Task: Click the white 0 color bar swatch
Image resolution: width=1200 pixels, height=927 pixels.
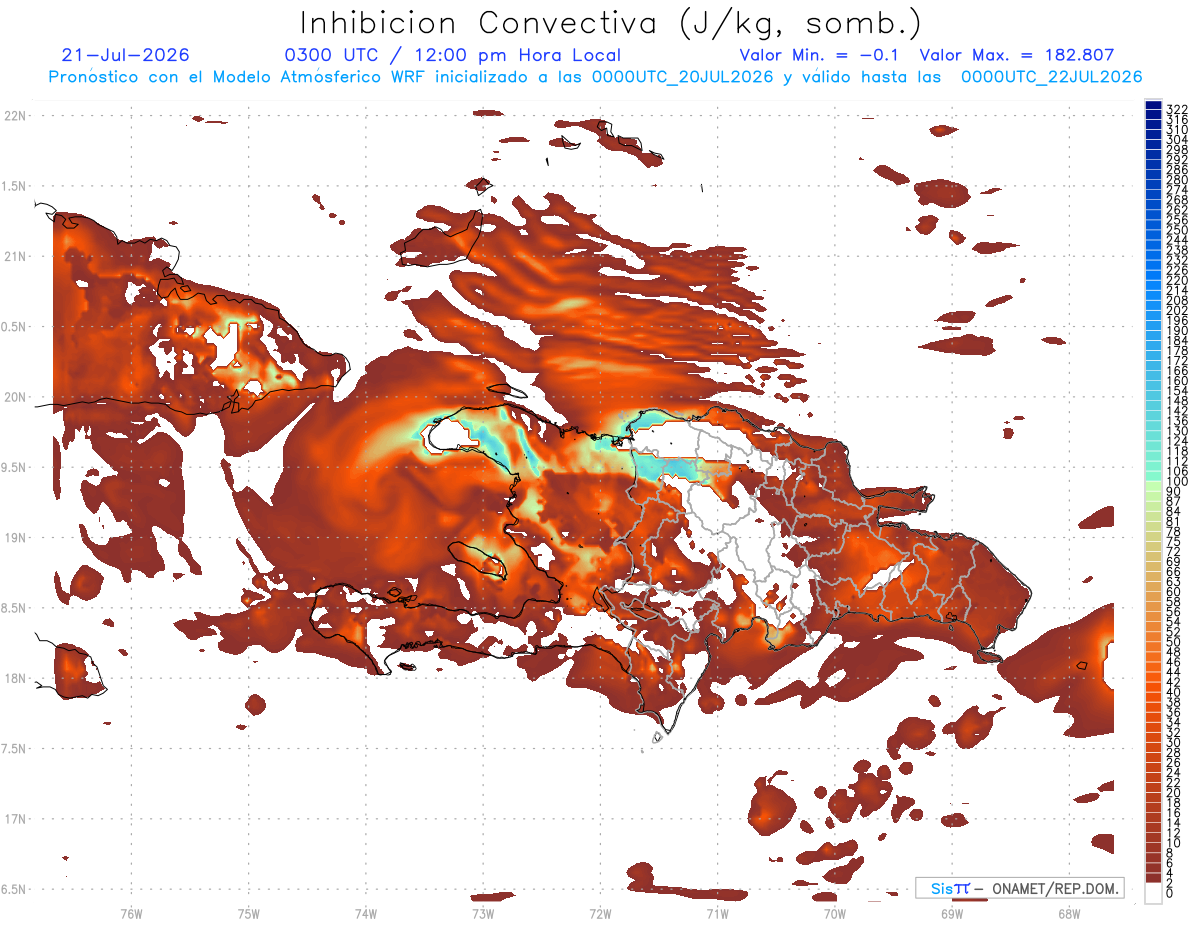Action: [1153, 893]
